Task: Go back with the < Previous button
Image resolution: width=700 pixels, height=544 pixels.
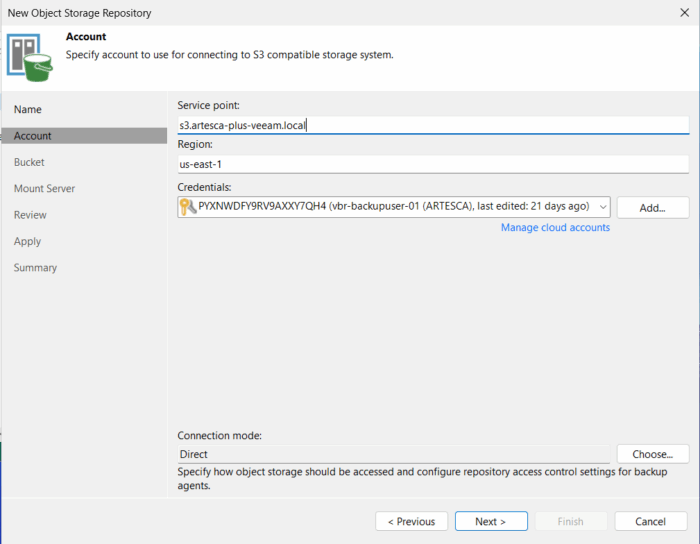Action: tap(411, 521)
